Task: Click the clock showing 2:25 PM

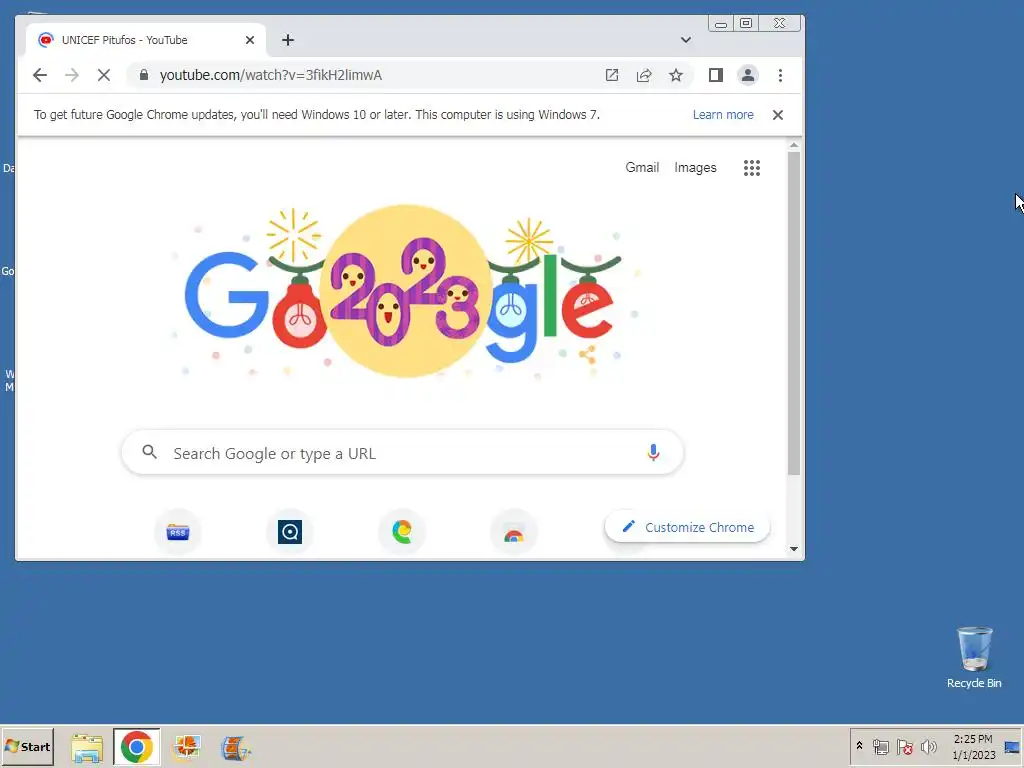Action: pos(973,746)
